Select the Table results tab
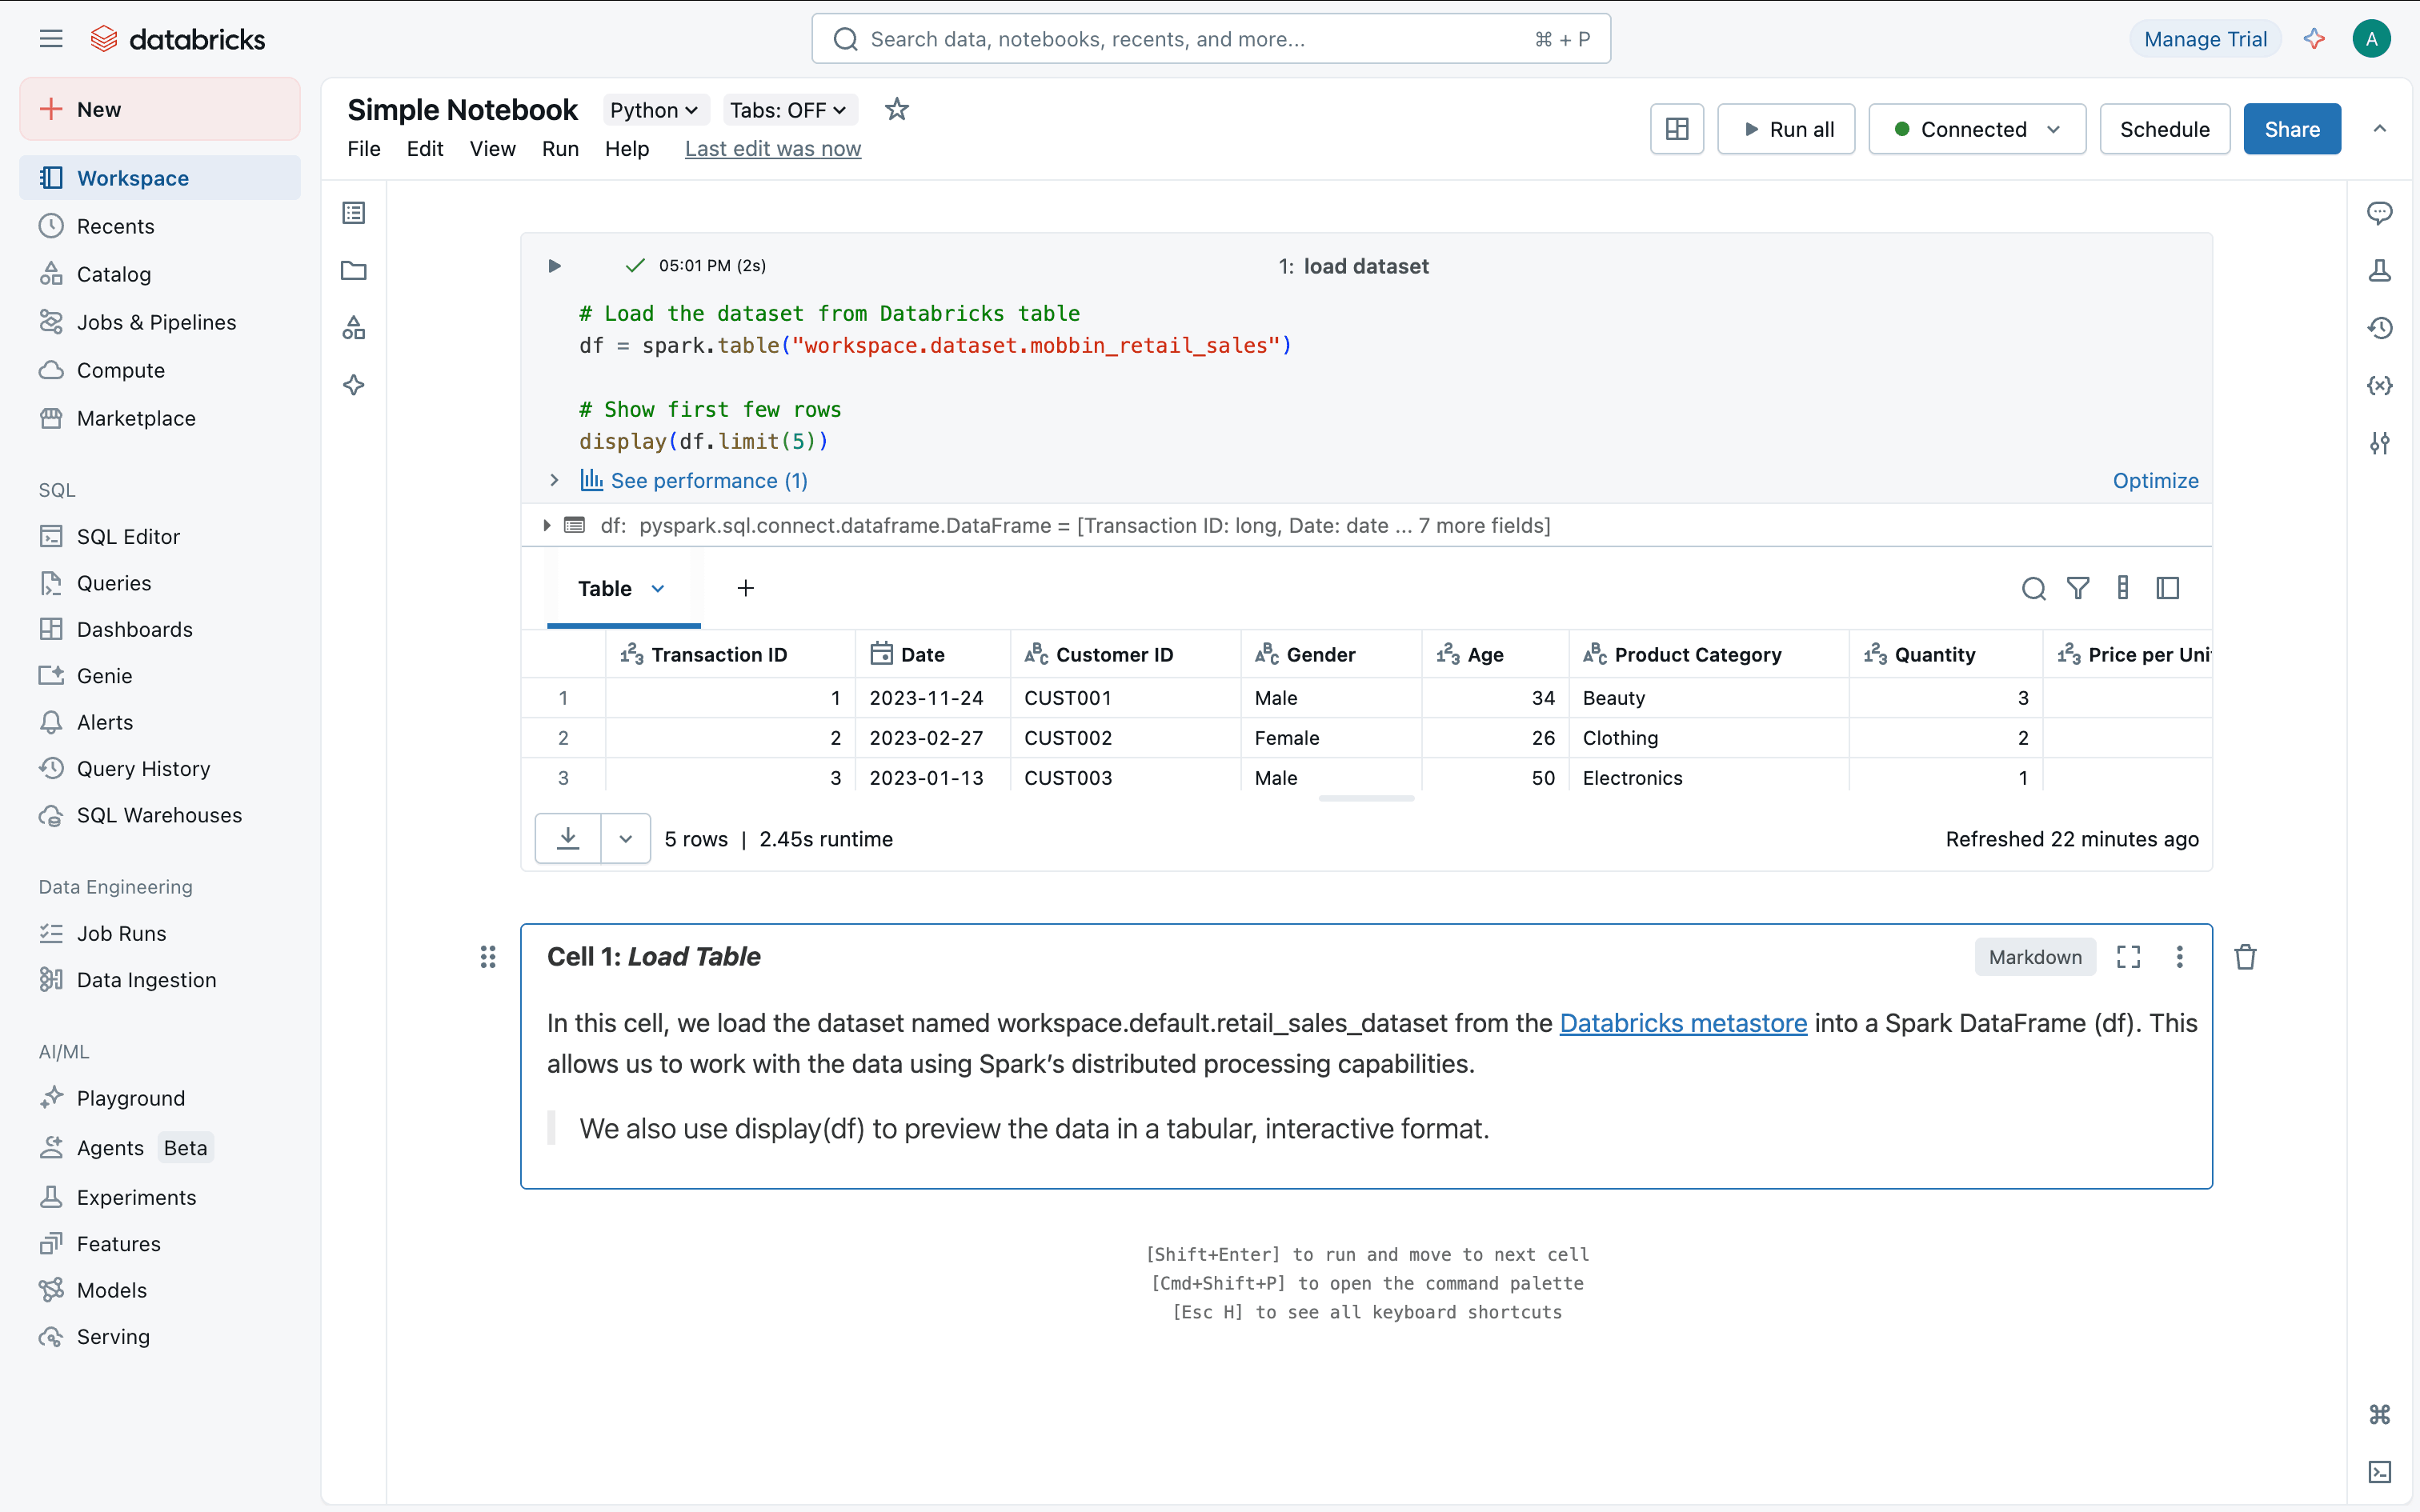This screenshot has height=1512, width=2420. pos(605,589)
